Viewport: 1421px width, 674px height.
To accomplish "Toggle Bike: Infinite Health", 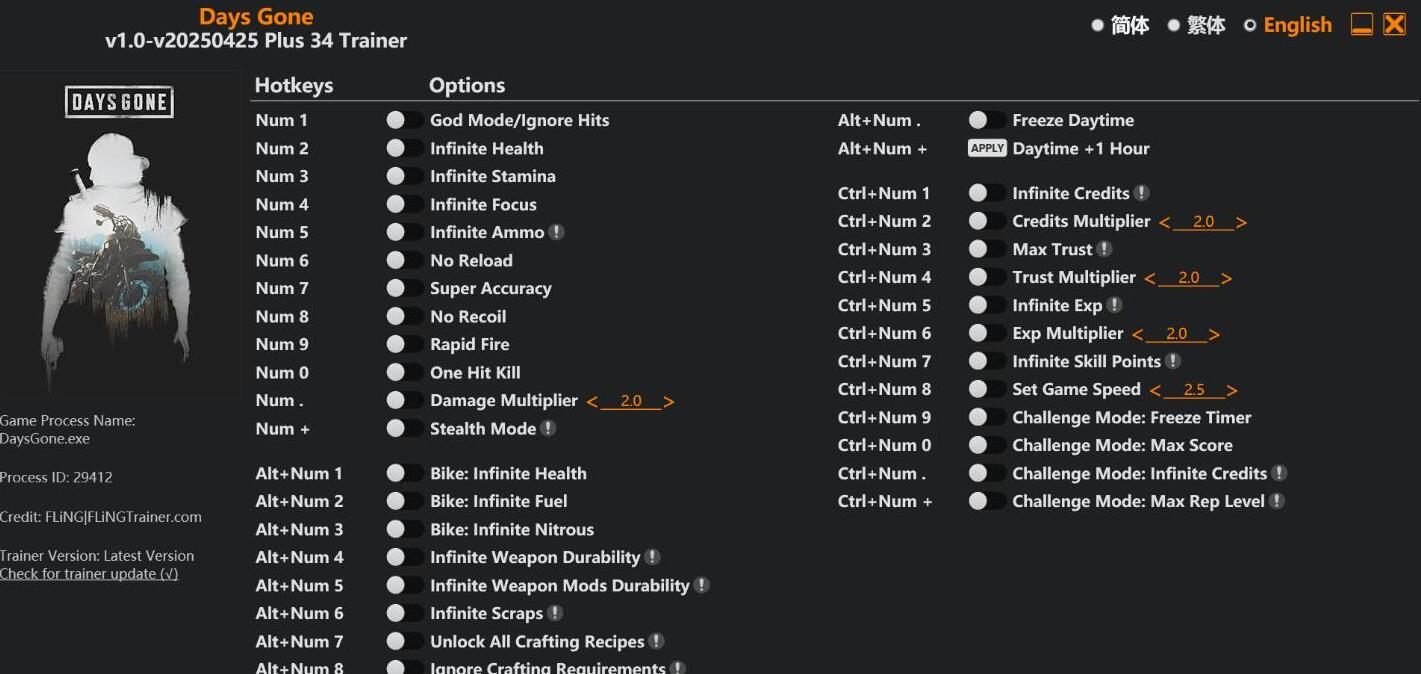I will click(404, 473).
